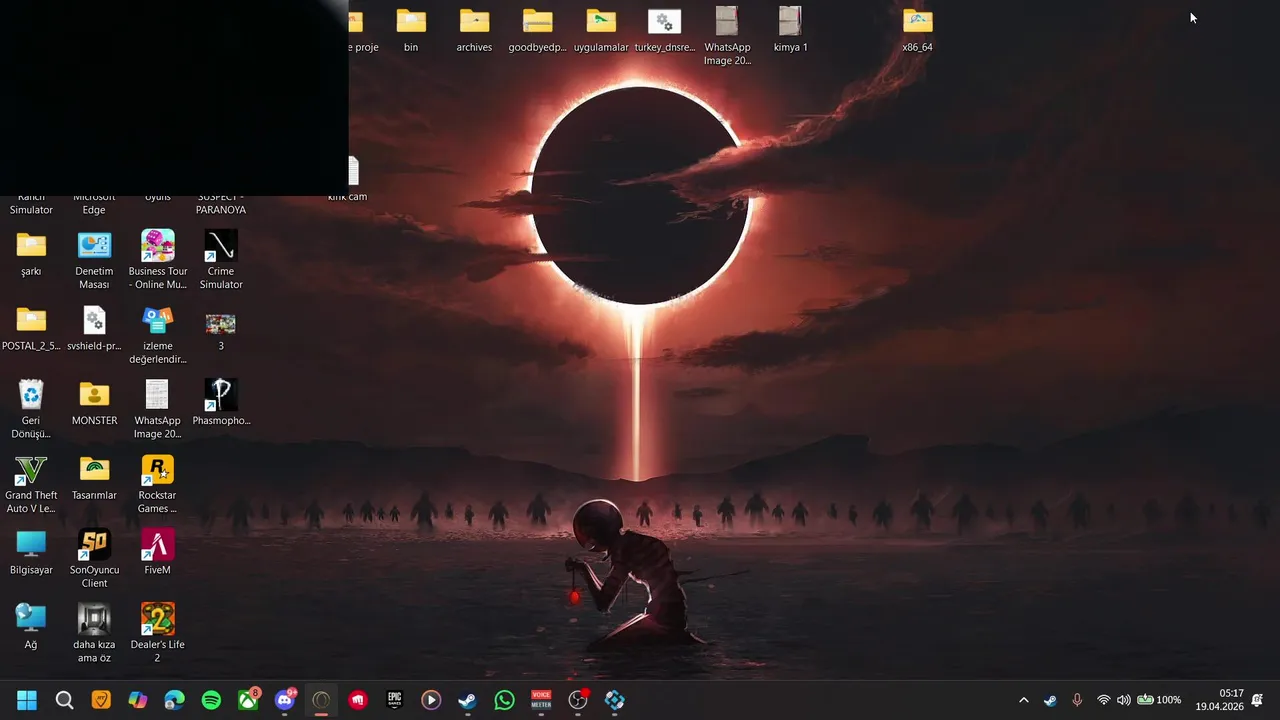The height and width of the screenshot is (720, 1280).
Task: Launch Epic Games Launcher from the taskbar
Action: pos(395,700)
